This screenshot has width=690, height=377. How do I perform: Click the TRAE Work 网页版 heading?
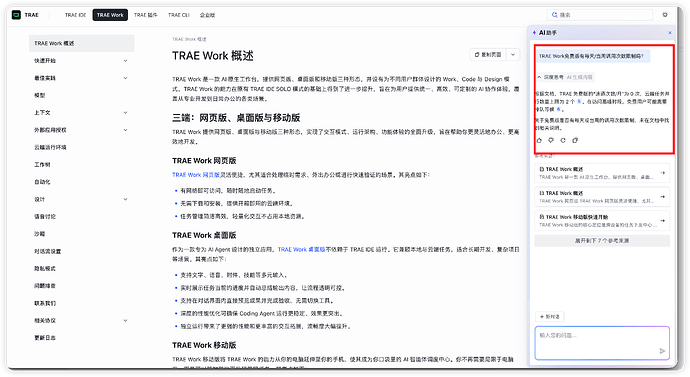(x=204, y=161)
